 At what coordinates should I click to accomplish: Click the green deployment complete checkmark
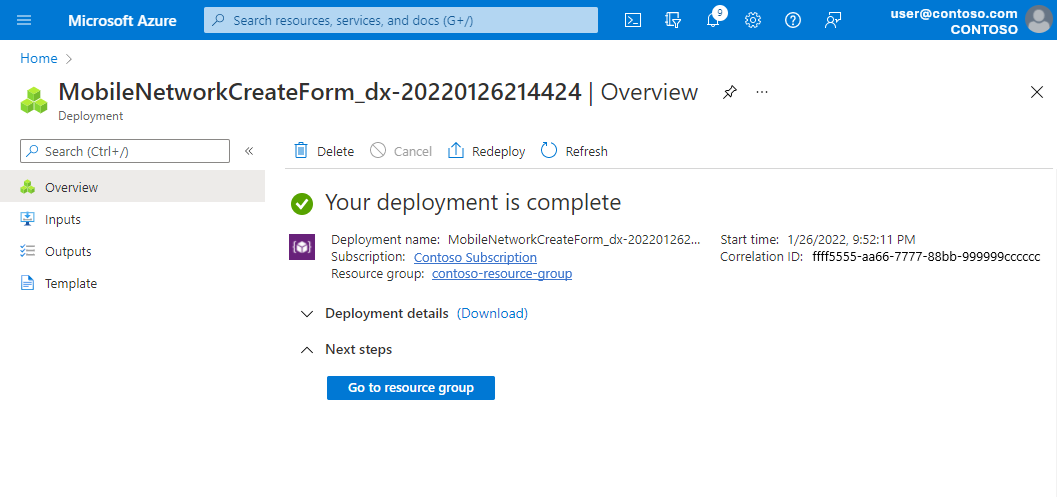pos(302,203)
